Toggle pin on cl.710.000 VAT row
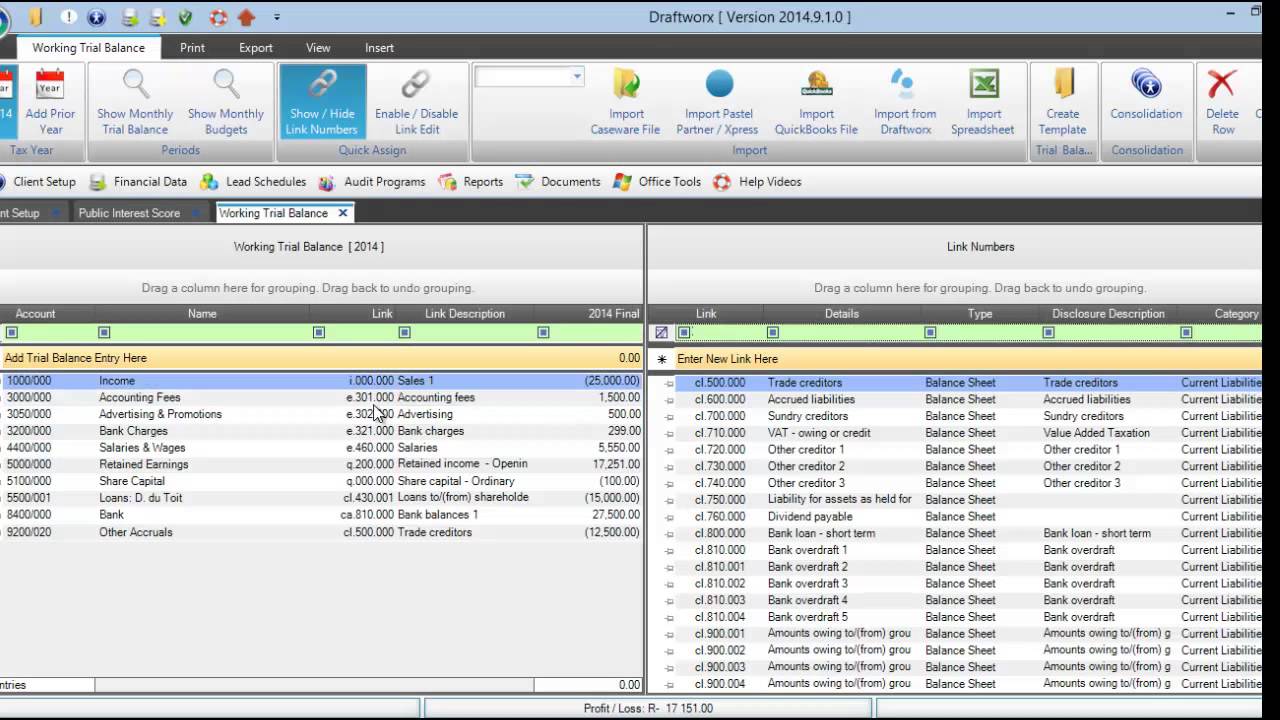Screen dimensions: 1280x720 [x=669, y=433]
